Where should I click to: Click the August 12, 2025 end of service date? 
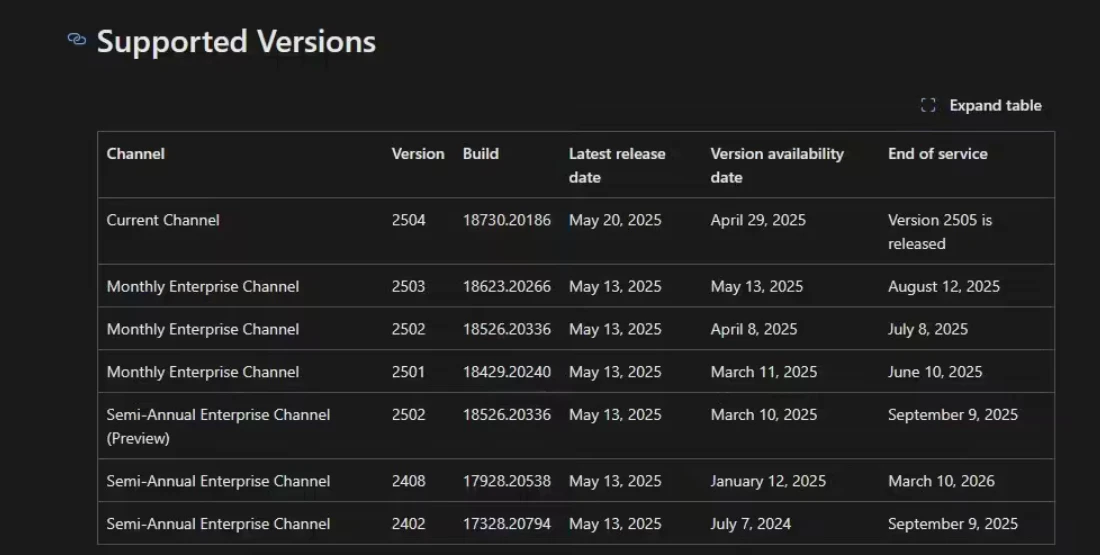[943, 286]
